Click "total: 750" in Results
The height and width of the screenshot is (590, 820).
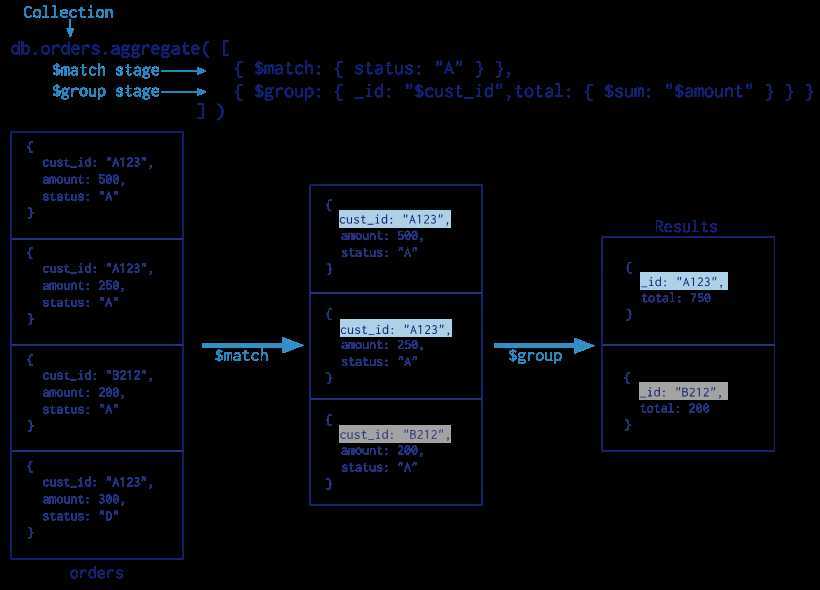676,298
